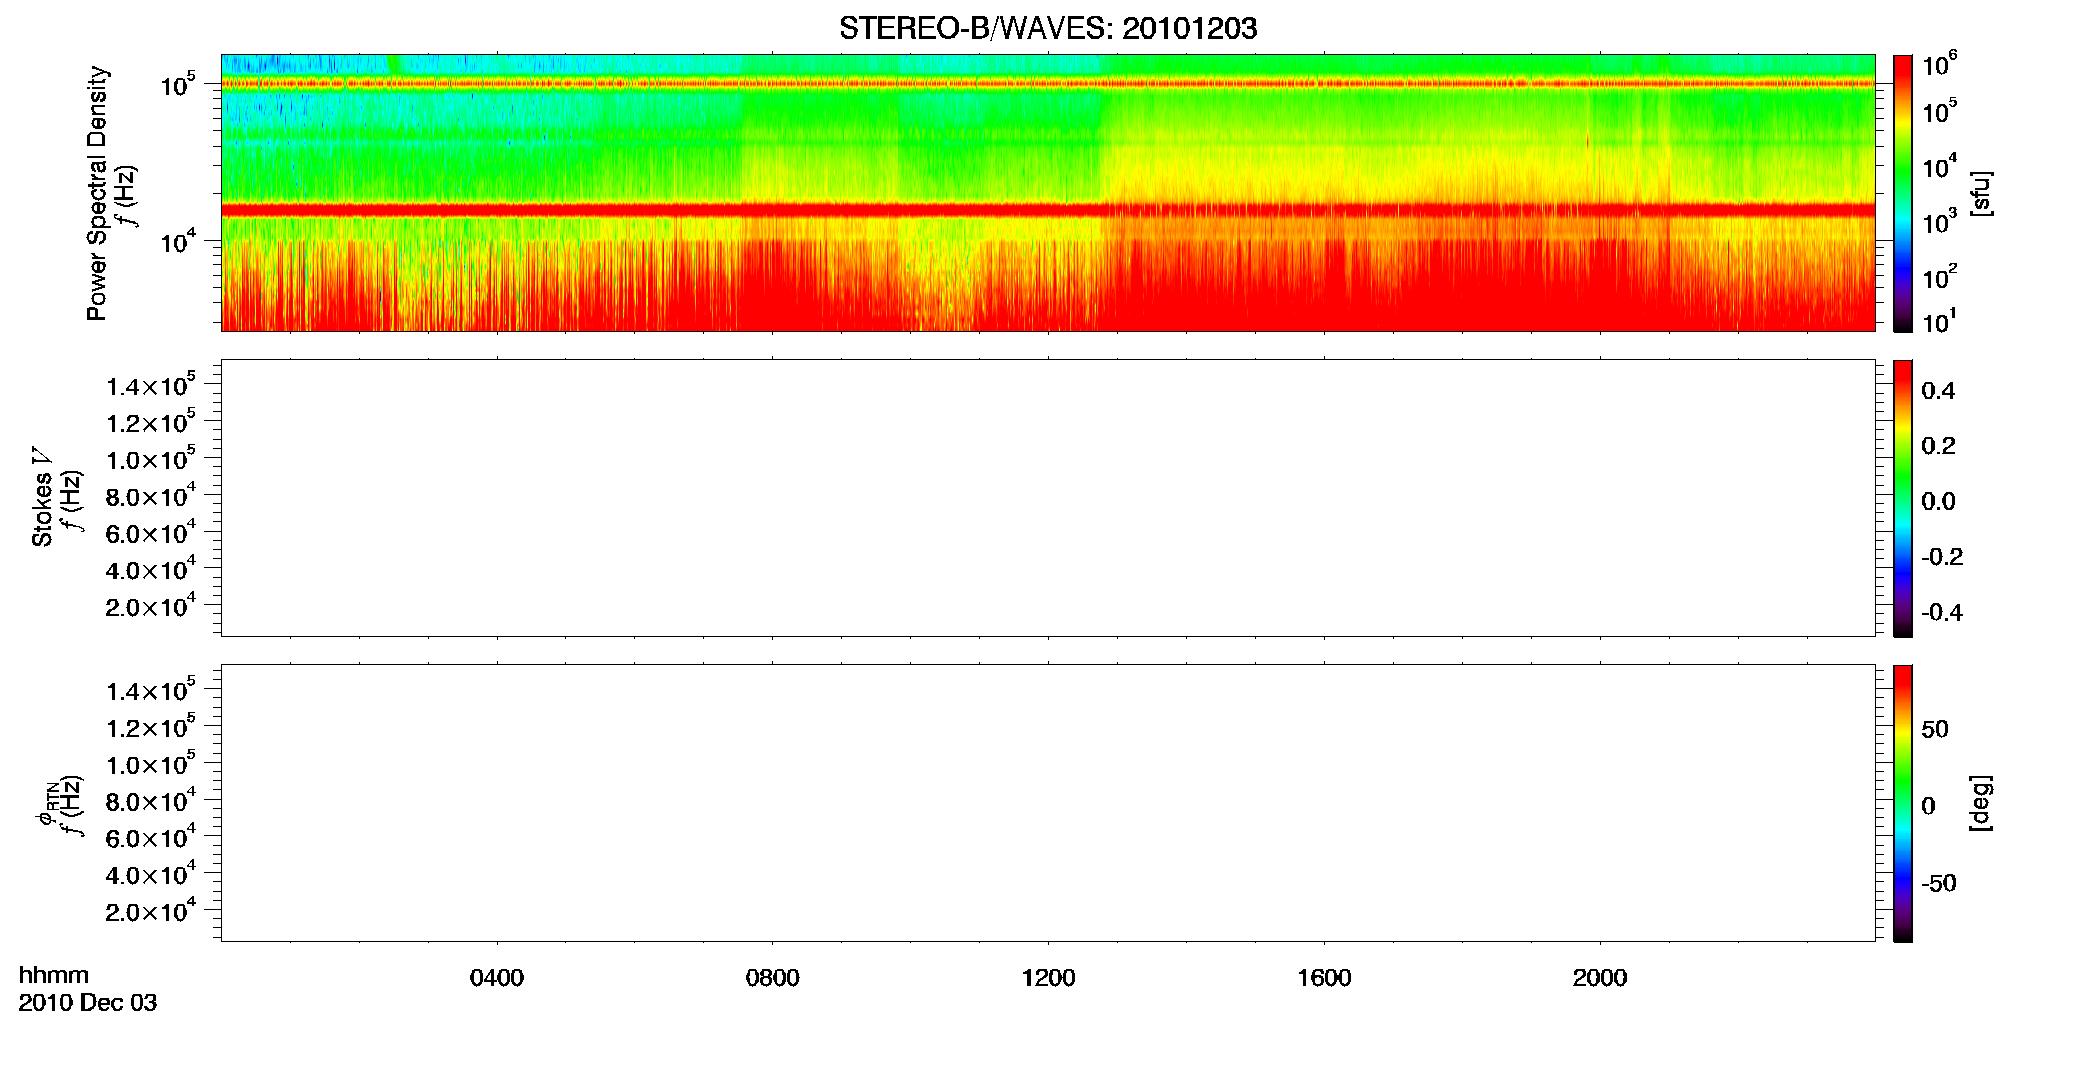Viewport: 2096px width, 1080px height.
Task: Click the 10^6 tick on top colorbar
Action: [x=1940, y=65]
